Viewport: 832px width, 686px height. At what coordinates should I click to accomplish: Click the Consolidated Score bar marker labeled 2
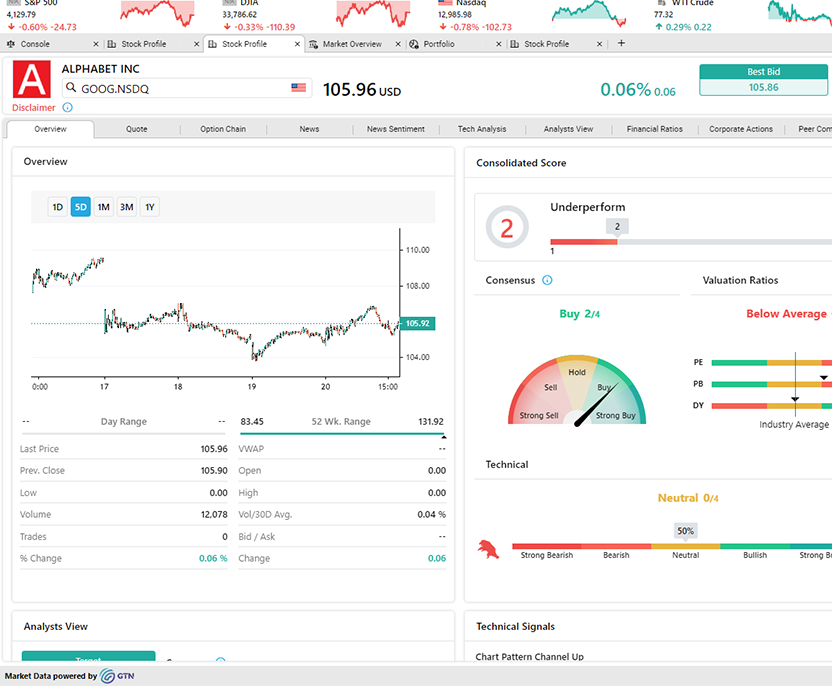(617, 227)
